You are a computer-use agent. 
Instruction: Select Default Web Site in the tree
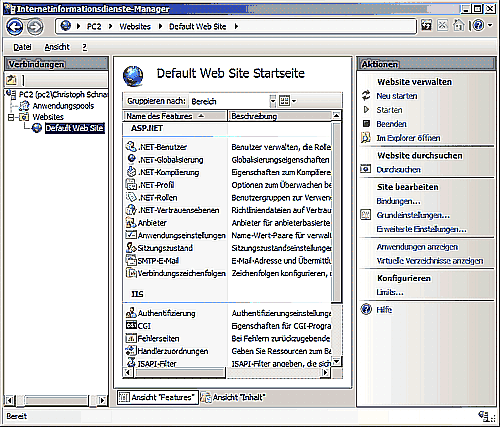click(75, 128)
